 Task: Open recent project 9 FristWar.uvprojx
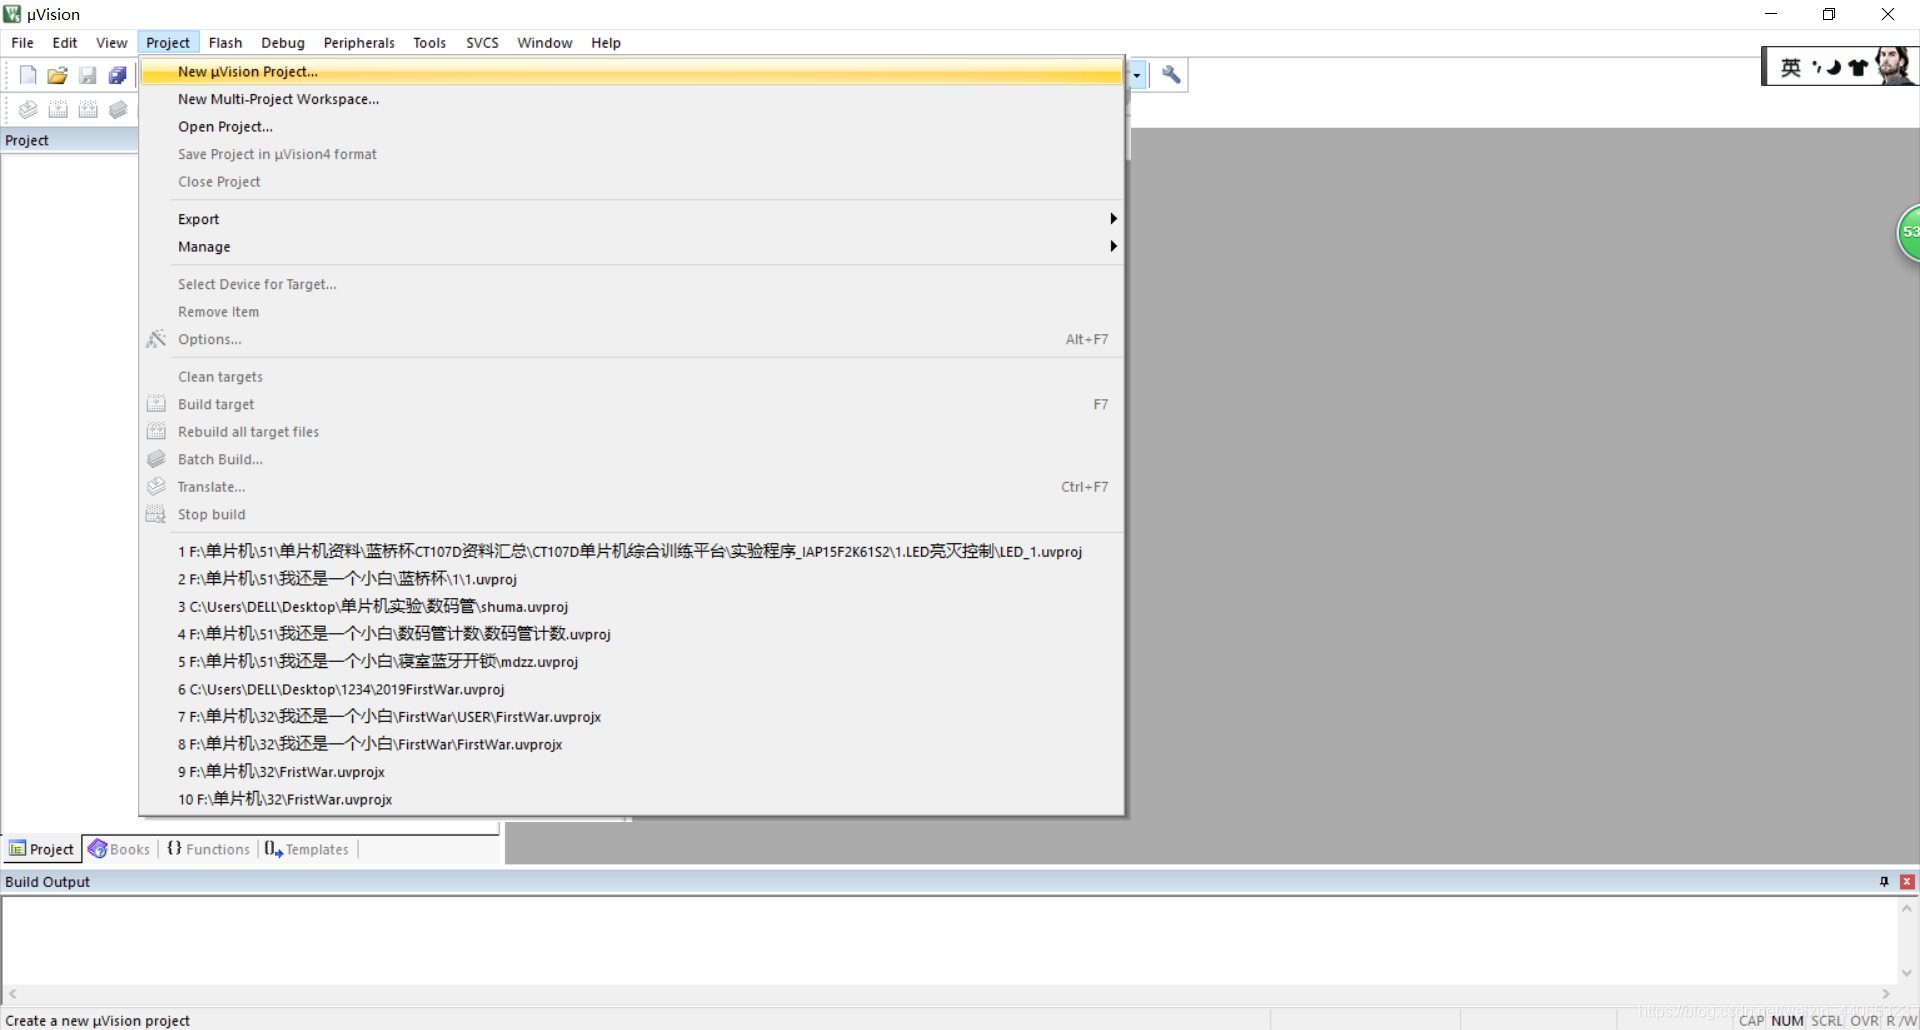(x=632, y=772)
